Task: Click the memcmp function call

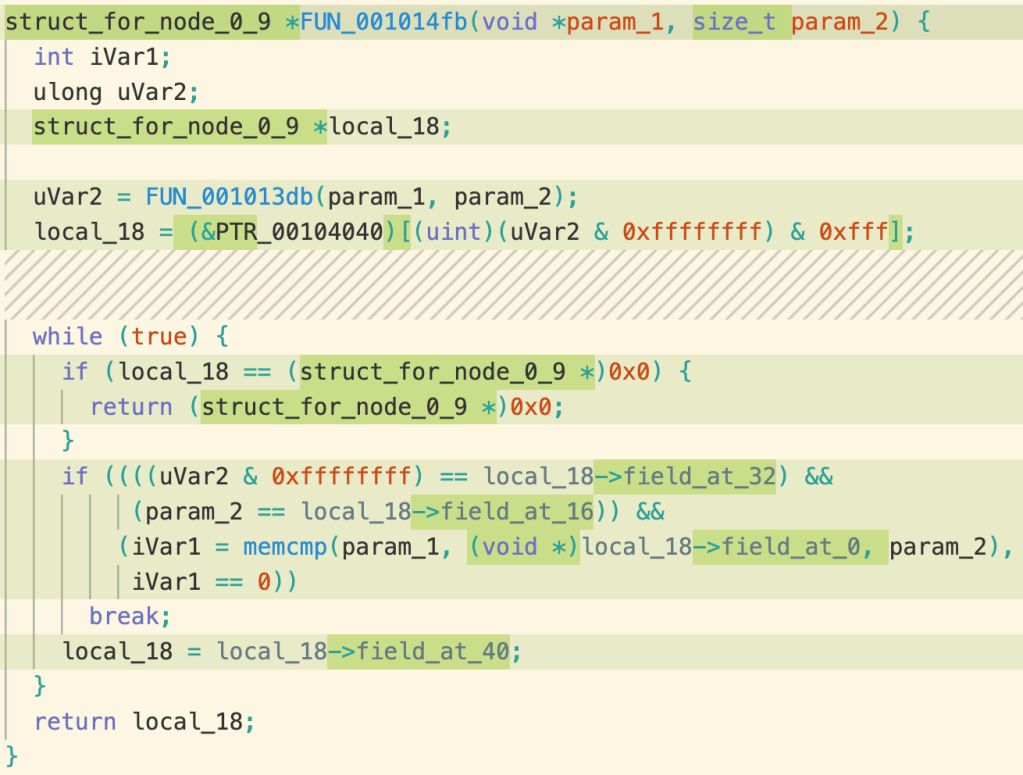Action: click(293, 546)
